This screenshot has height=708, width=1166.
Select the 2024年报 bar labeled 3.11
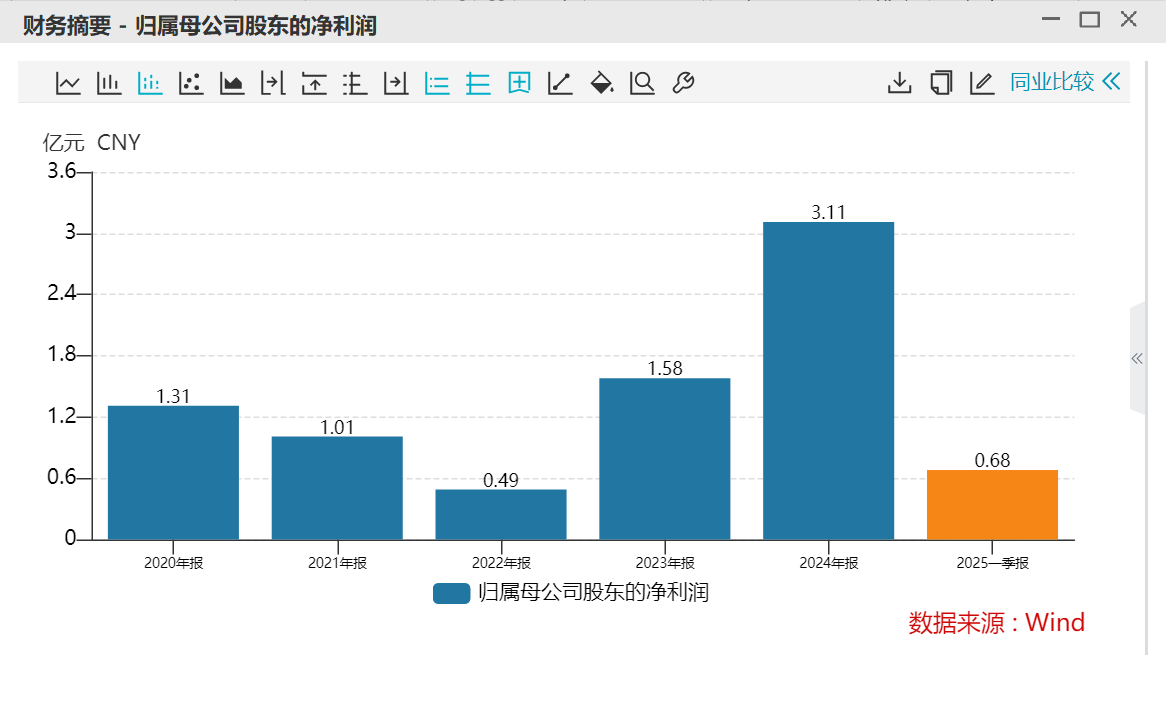point(828,381)
